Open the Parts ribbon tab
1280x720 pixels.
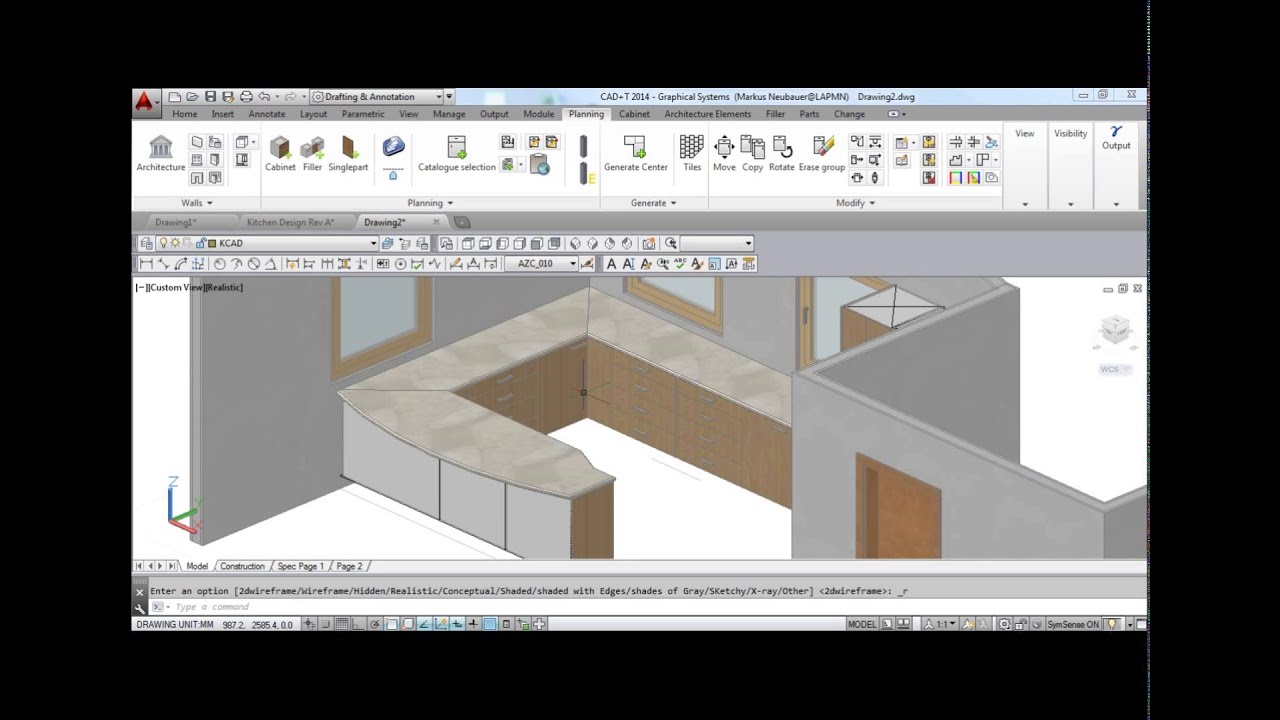pos(809,114)
